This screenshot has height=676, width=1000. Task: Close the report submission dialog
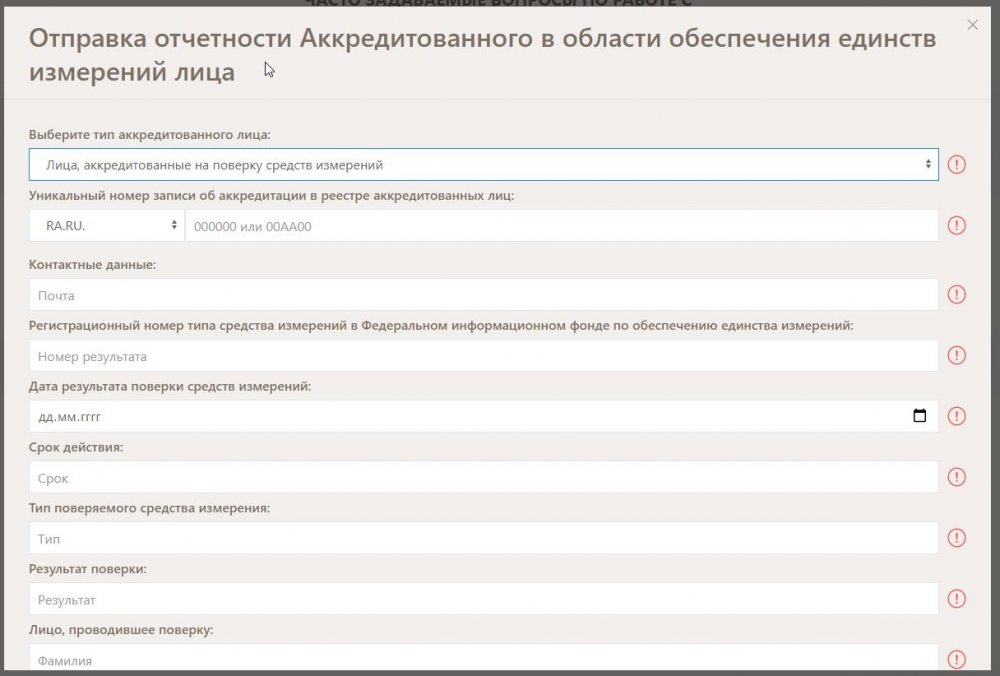click(973, 25)
